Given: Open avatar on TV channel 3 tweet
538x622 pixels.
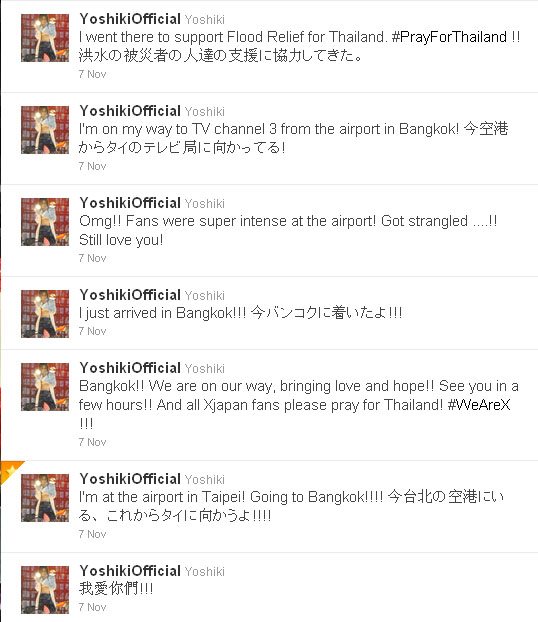Looking at the screenshot, I should coord(45,130).
